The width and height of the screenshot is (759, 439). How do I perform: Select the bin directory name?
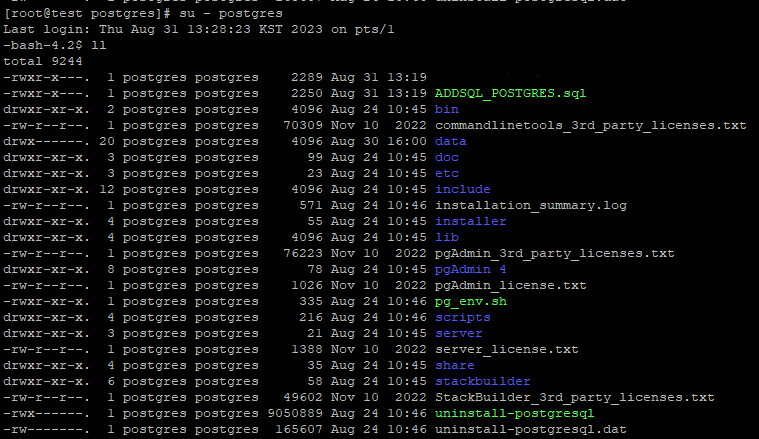pos(447,109)
